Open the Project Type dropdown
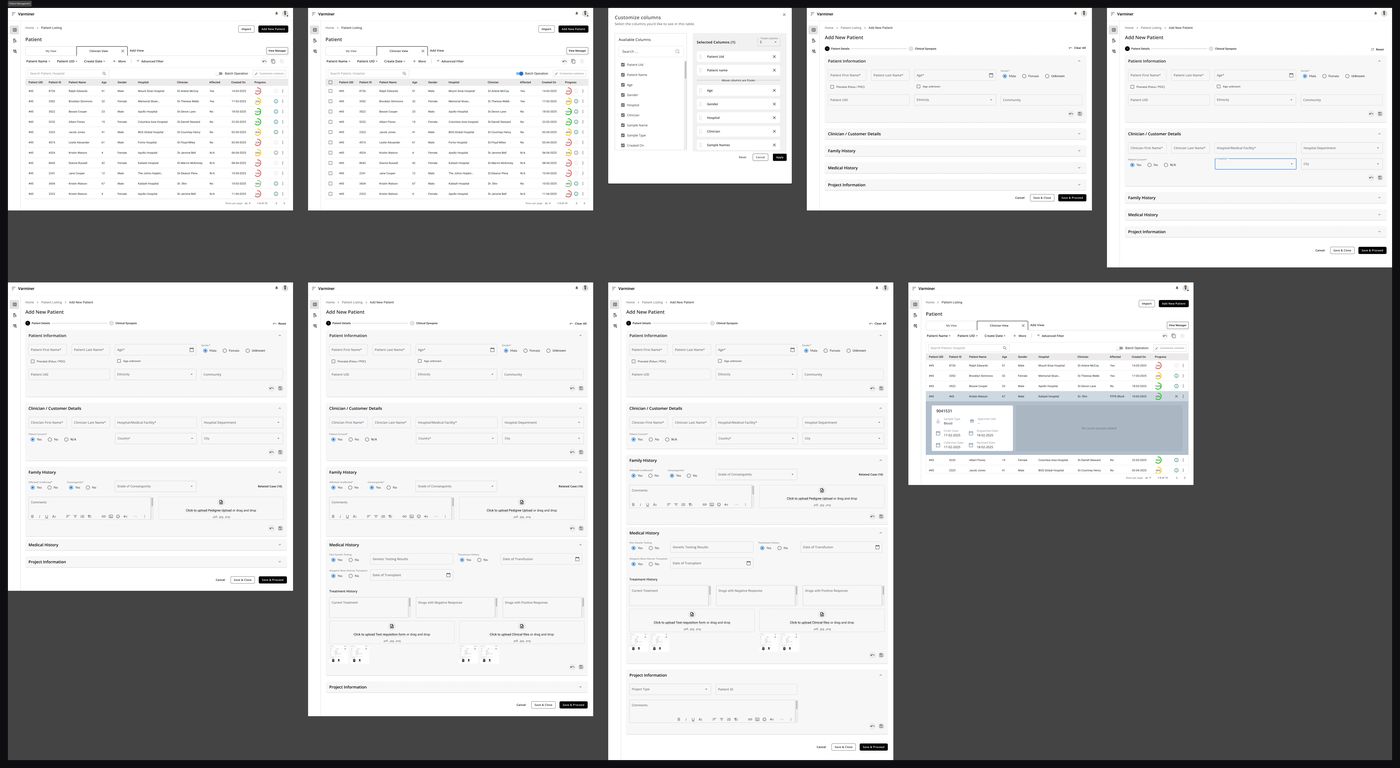The image size is (1400, 768). click(x=668, y=689)
